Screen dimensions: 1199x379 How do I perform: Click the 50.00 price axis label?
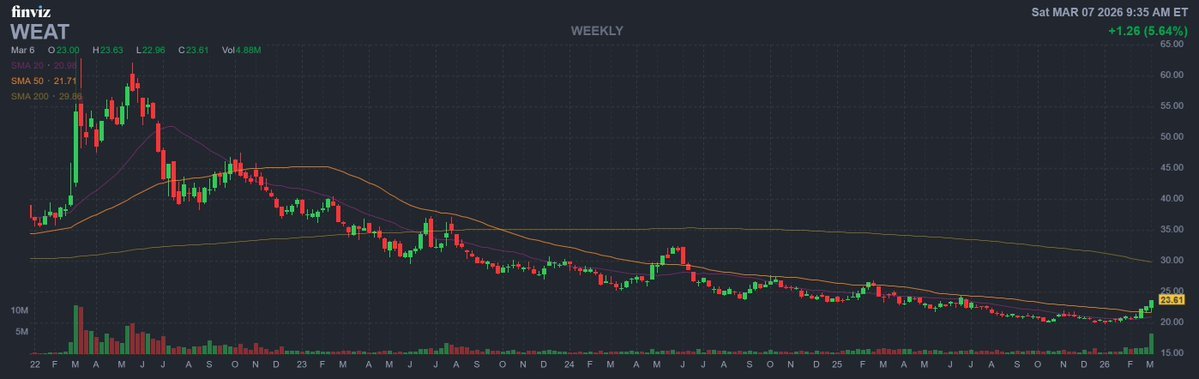tap(1171, 137)
